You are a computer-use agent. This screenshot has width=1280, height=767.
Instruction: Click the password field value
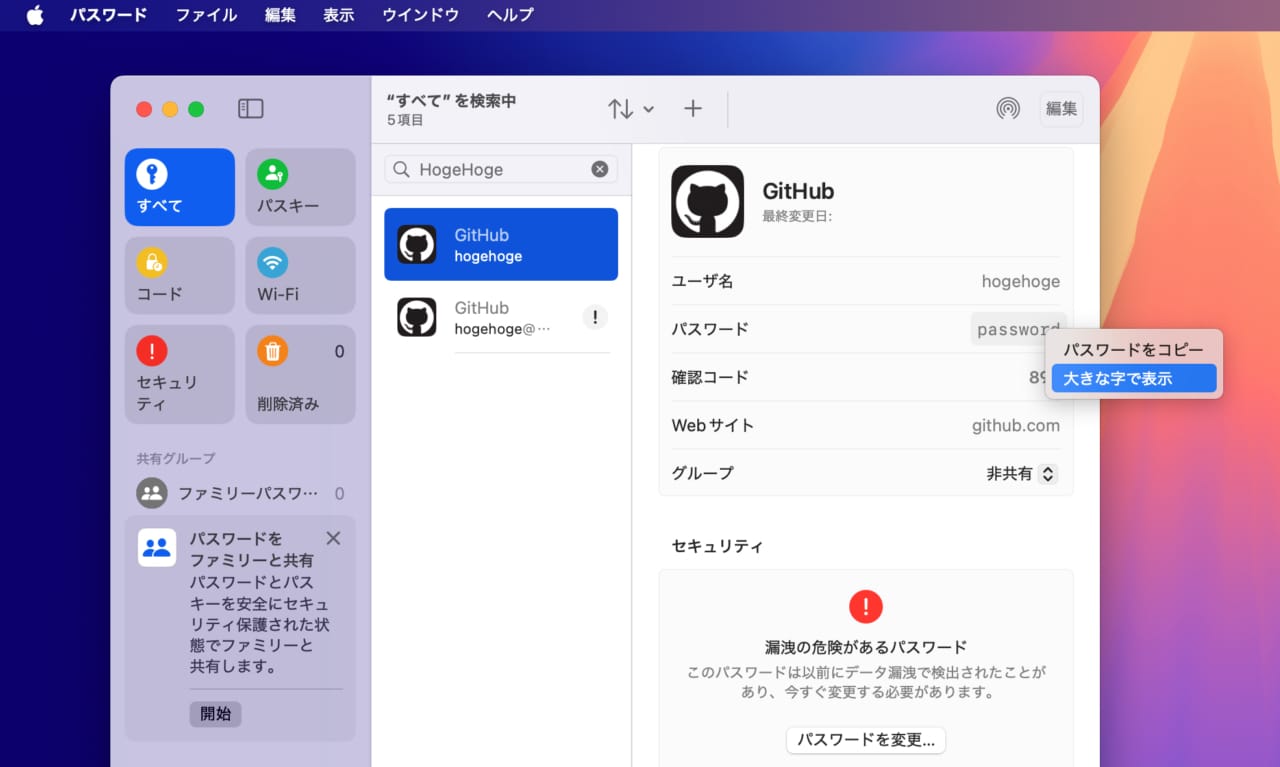point(1018,329)
